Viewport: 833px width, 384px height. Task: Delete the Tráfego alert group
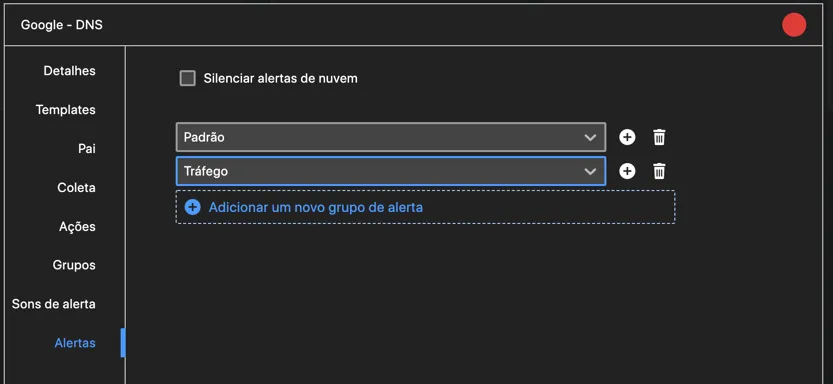click(659, 171)
